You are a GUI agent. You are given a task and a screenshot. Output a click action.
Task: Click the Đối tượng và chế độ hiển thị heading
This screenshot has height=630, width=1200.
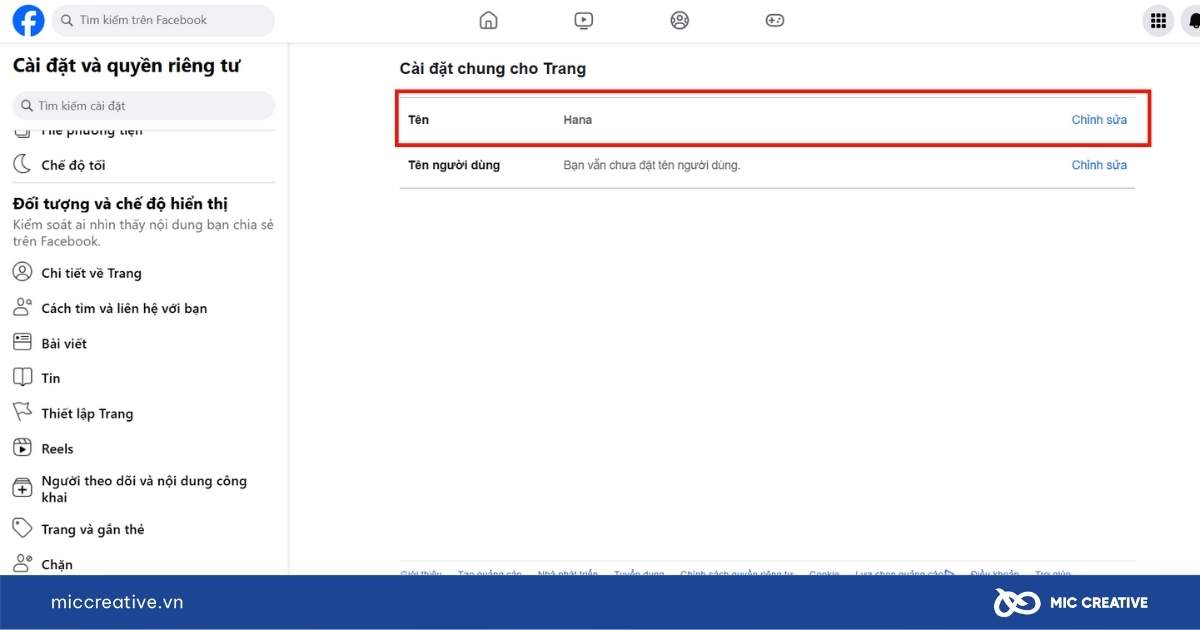(121, 204)
